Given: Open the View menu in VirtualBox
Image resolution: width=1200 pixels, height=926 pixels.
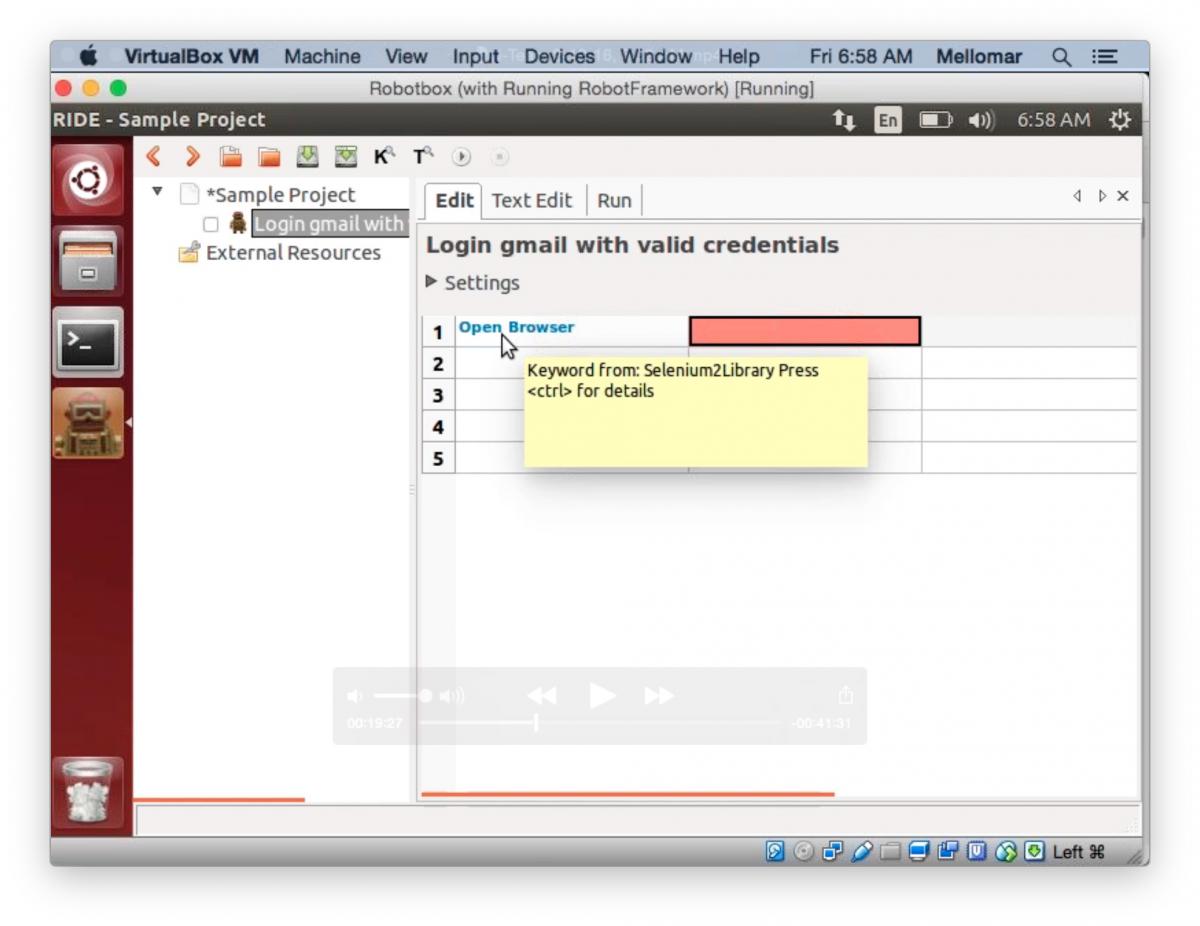Looking at the screenshot, I should (406, 57).
